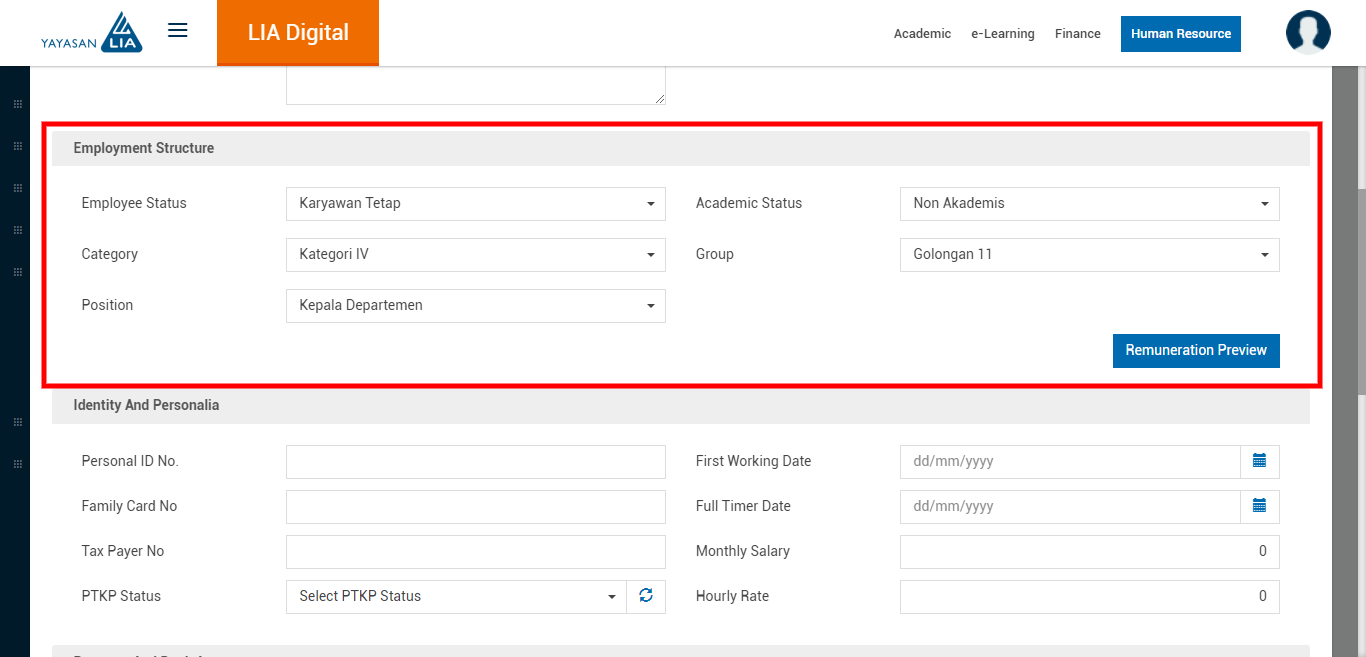Click the Monthly Salary input field
The width and height of the screenshot is (1366, 657).
tap(1089, 552)
